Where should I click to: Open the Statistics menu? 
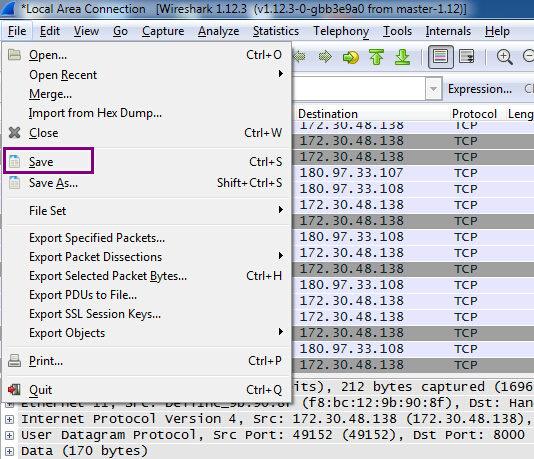click(x=276, y=31)
